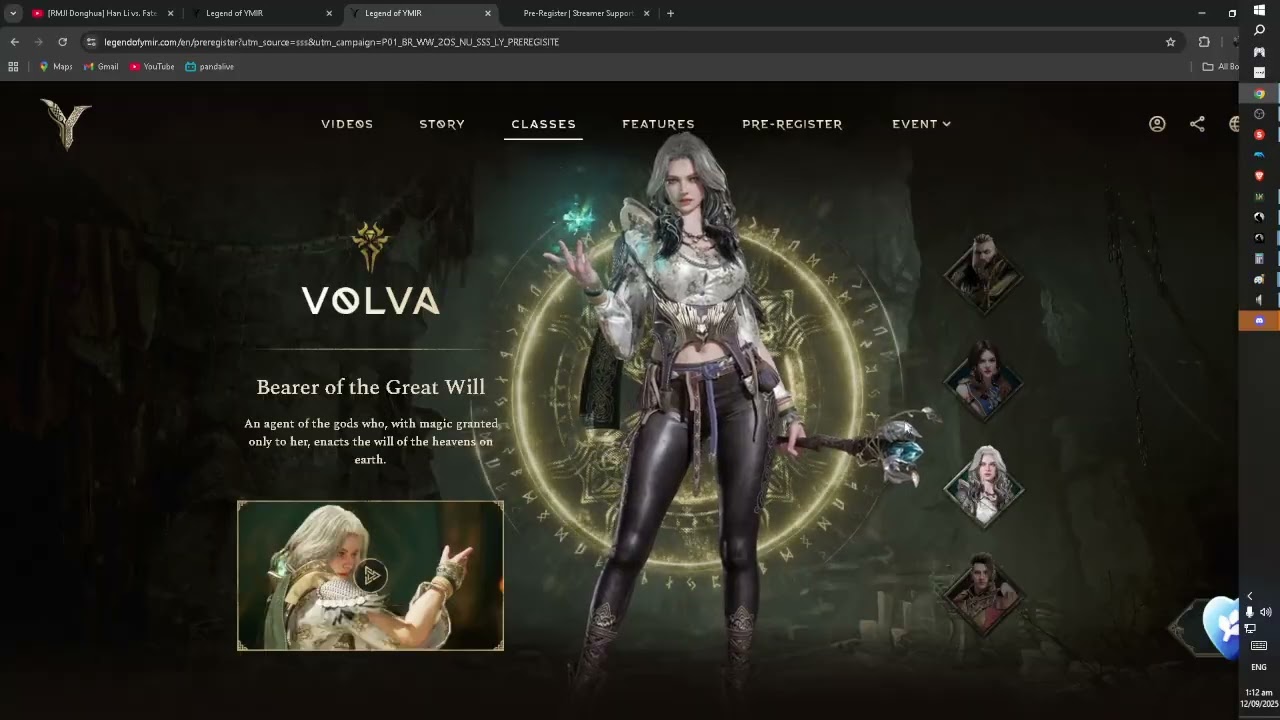Open Discord from the taskbar
The width and height of the screenshot is (1280, 720).
[x=1259, y=321]
